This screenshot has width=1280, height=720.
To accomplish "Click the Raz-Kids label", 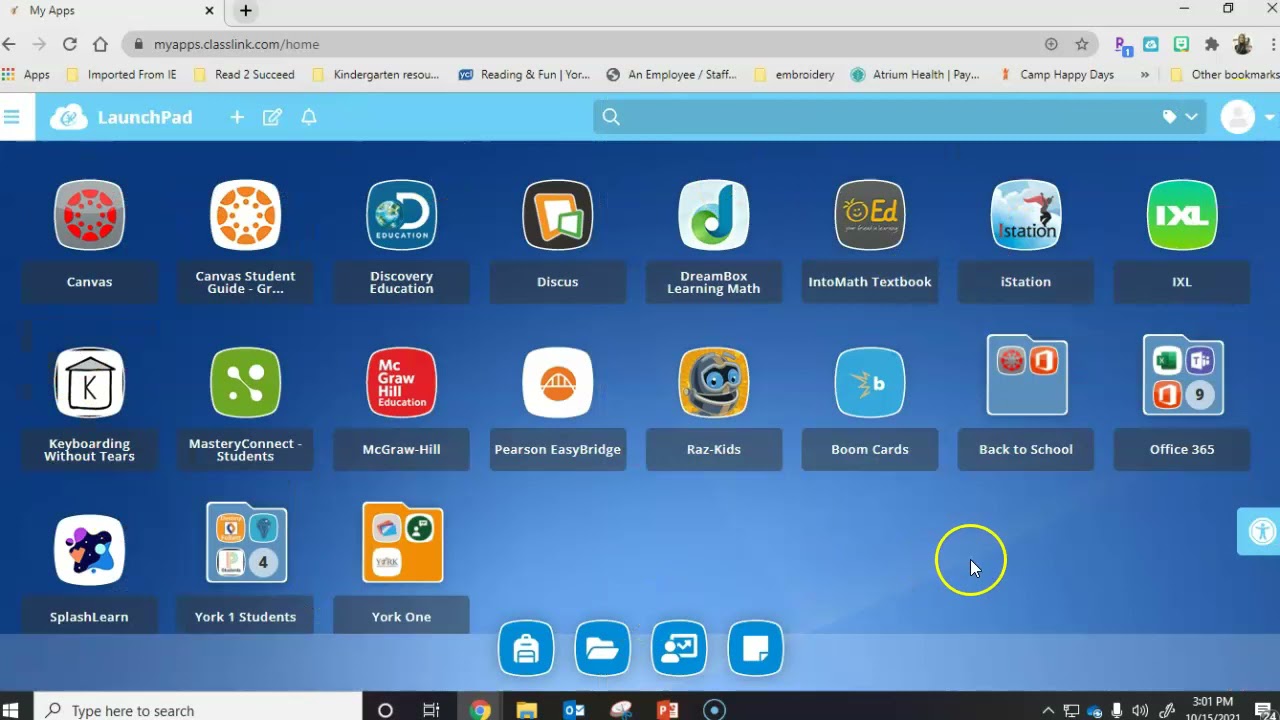I will pos(713,450).
